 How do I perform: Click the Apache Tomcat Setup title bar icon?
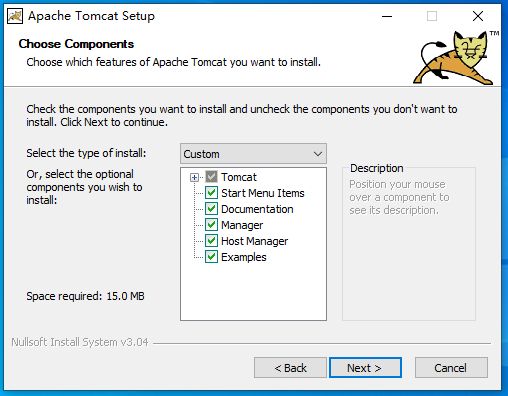click(15, 16)
